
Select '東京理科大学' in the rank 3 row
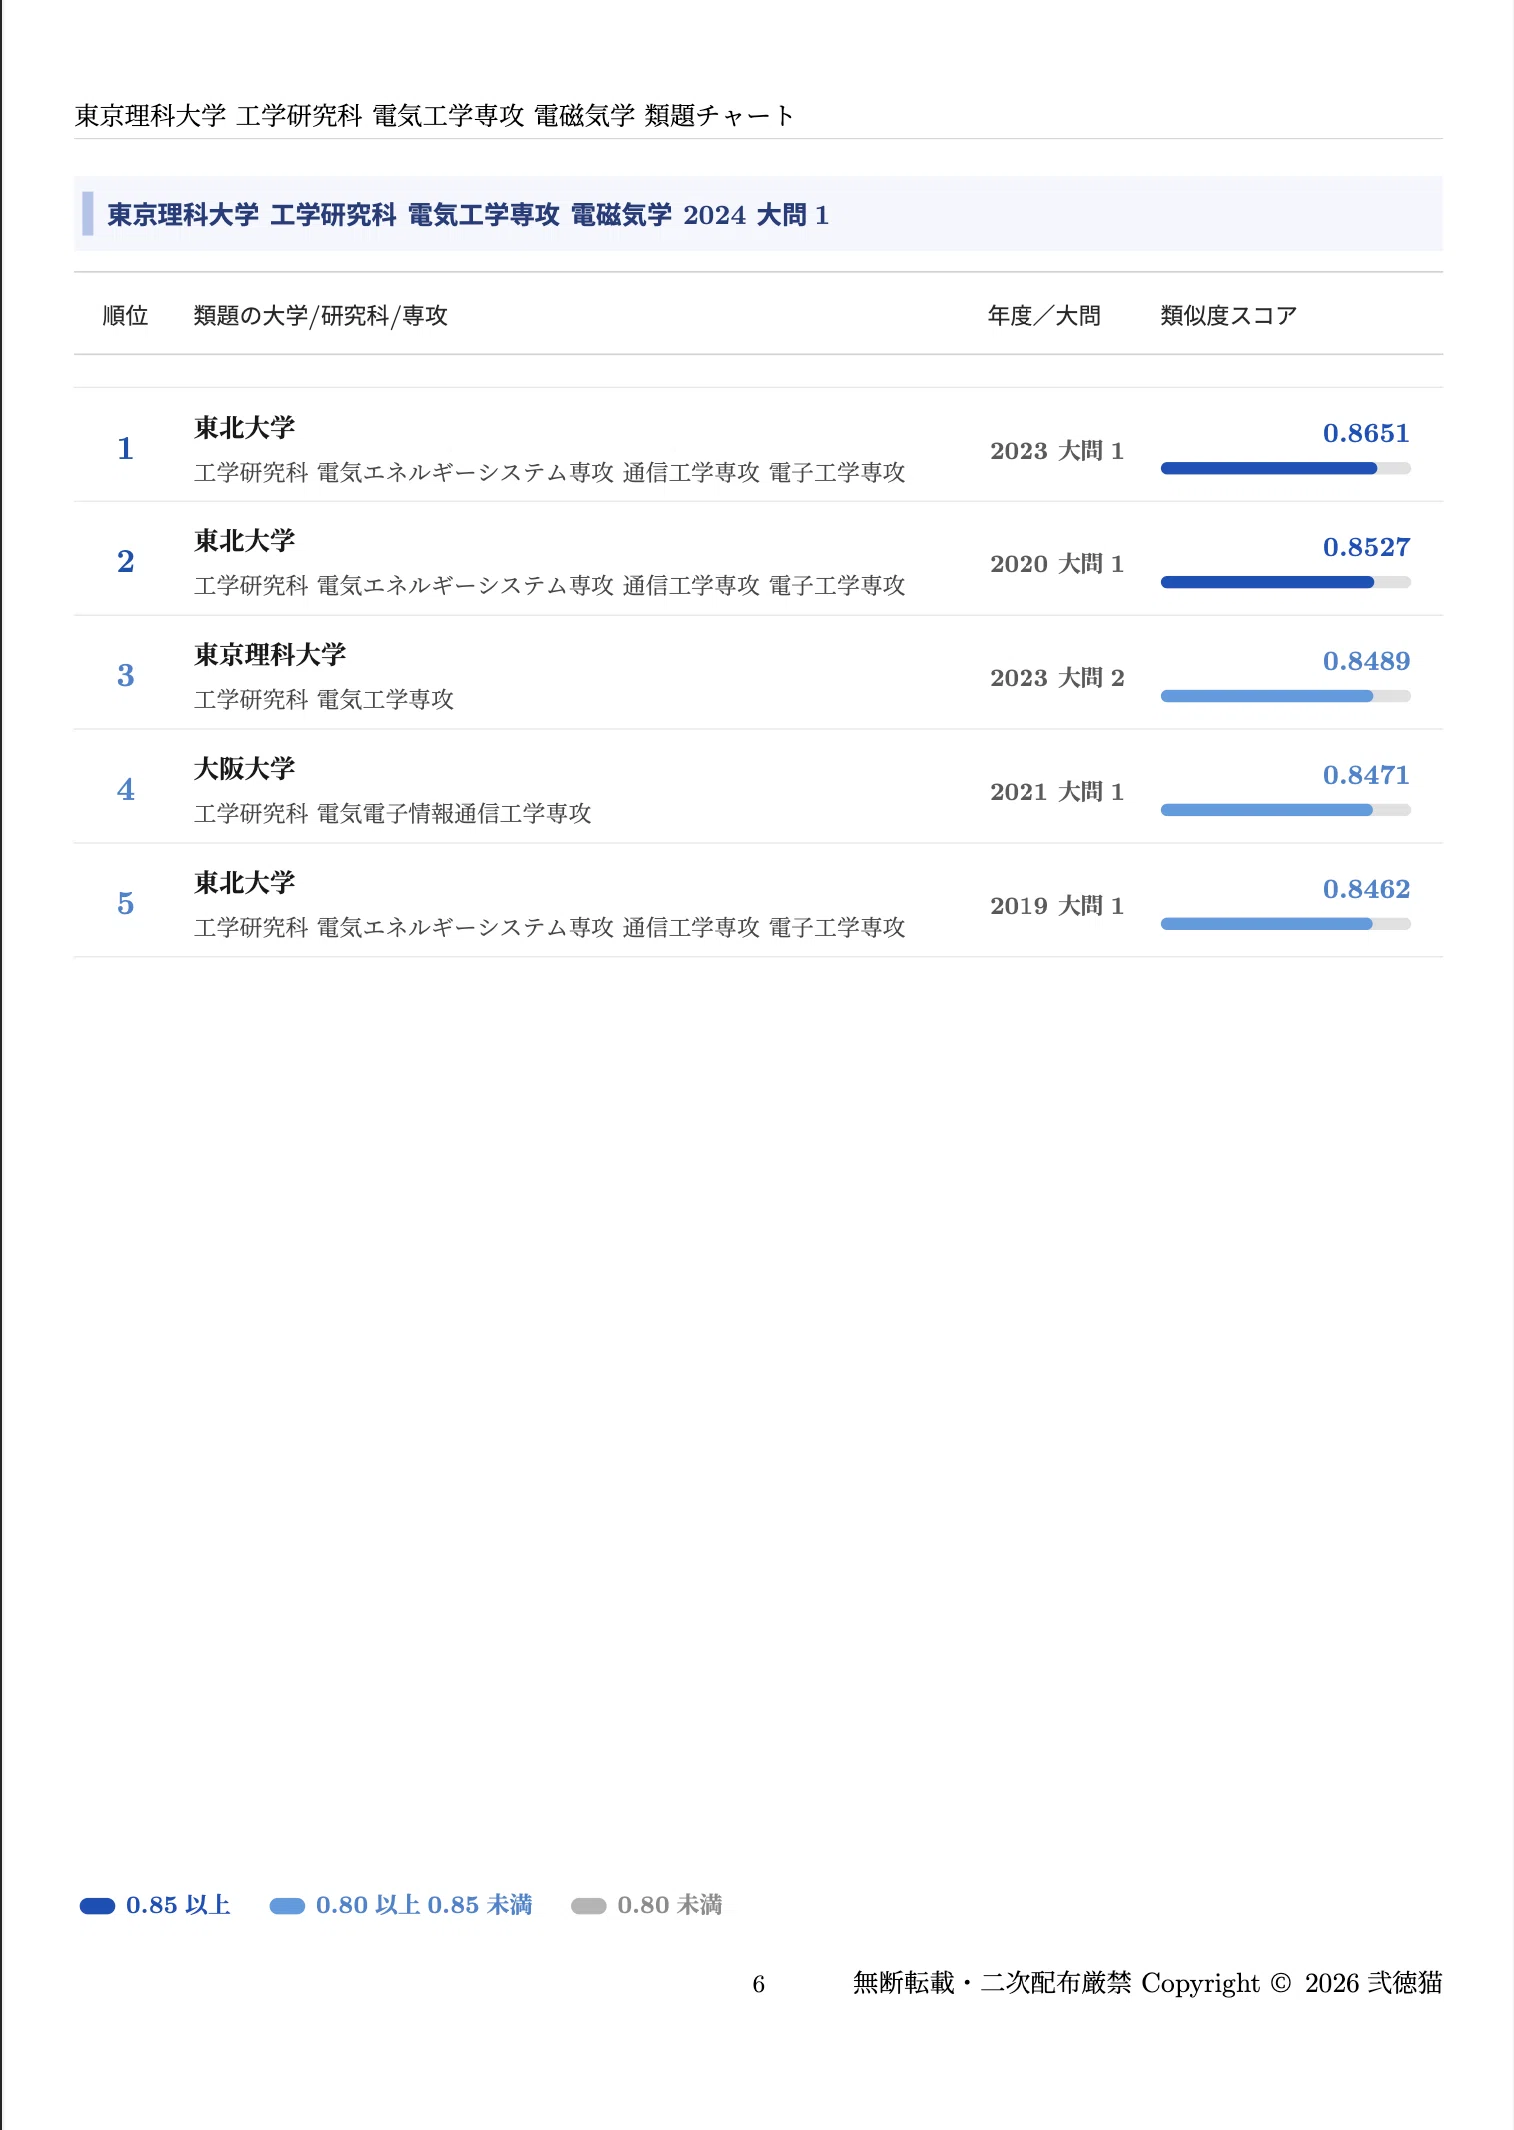tap(270, 655)
